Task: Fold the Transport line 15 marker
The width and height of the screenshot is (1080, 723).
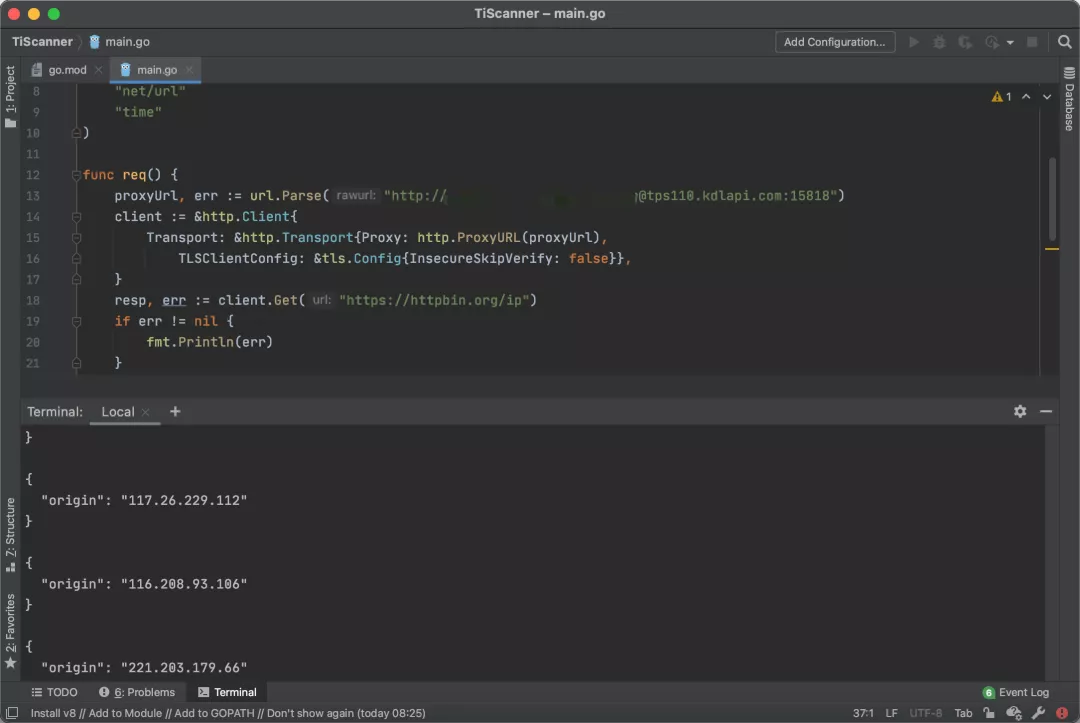Action: (x=76, y=238)
